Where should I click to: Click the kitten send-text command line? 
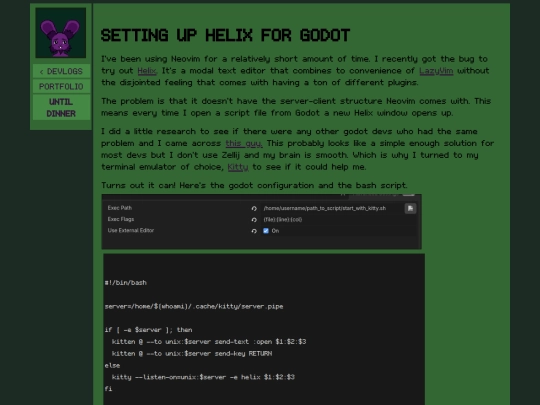point(209,342)
